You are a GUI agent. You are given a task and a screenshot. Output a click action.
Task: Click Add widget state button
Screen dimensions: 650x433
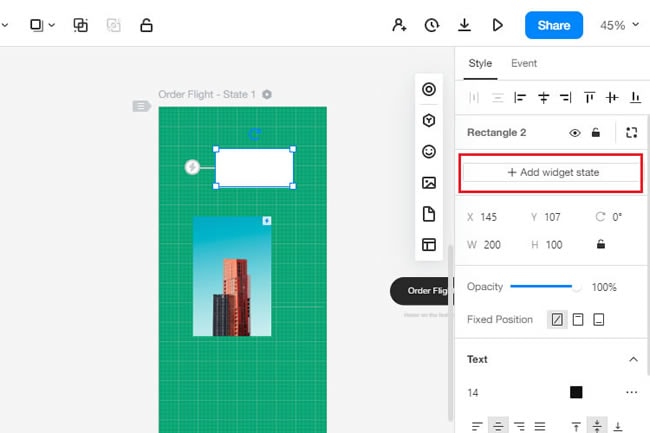click(x=551, y=172)
